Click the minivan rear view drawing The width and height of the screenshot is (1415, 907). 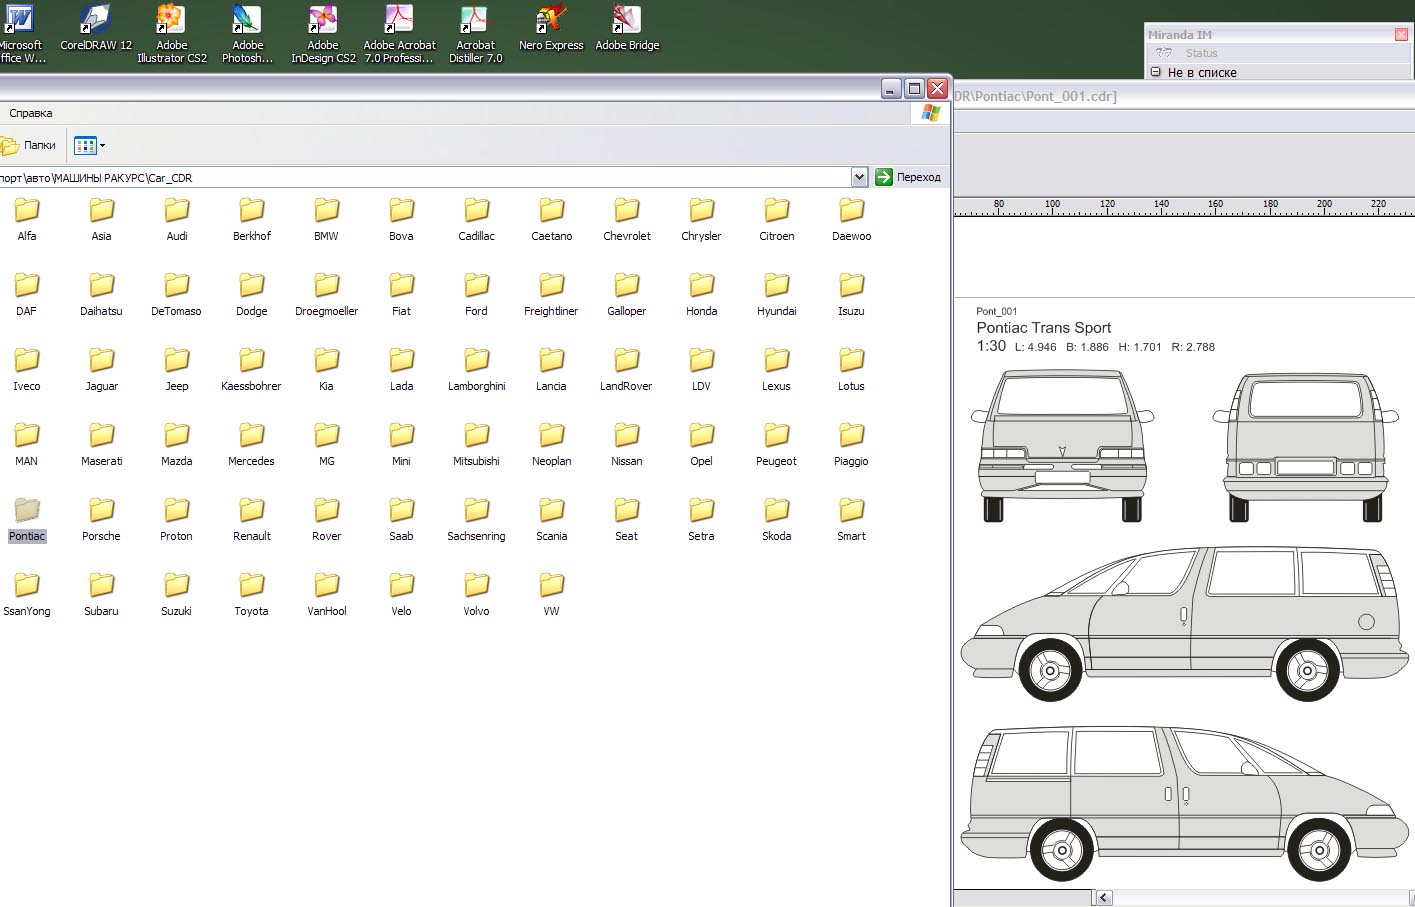click(x=1306, y=446)
